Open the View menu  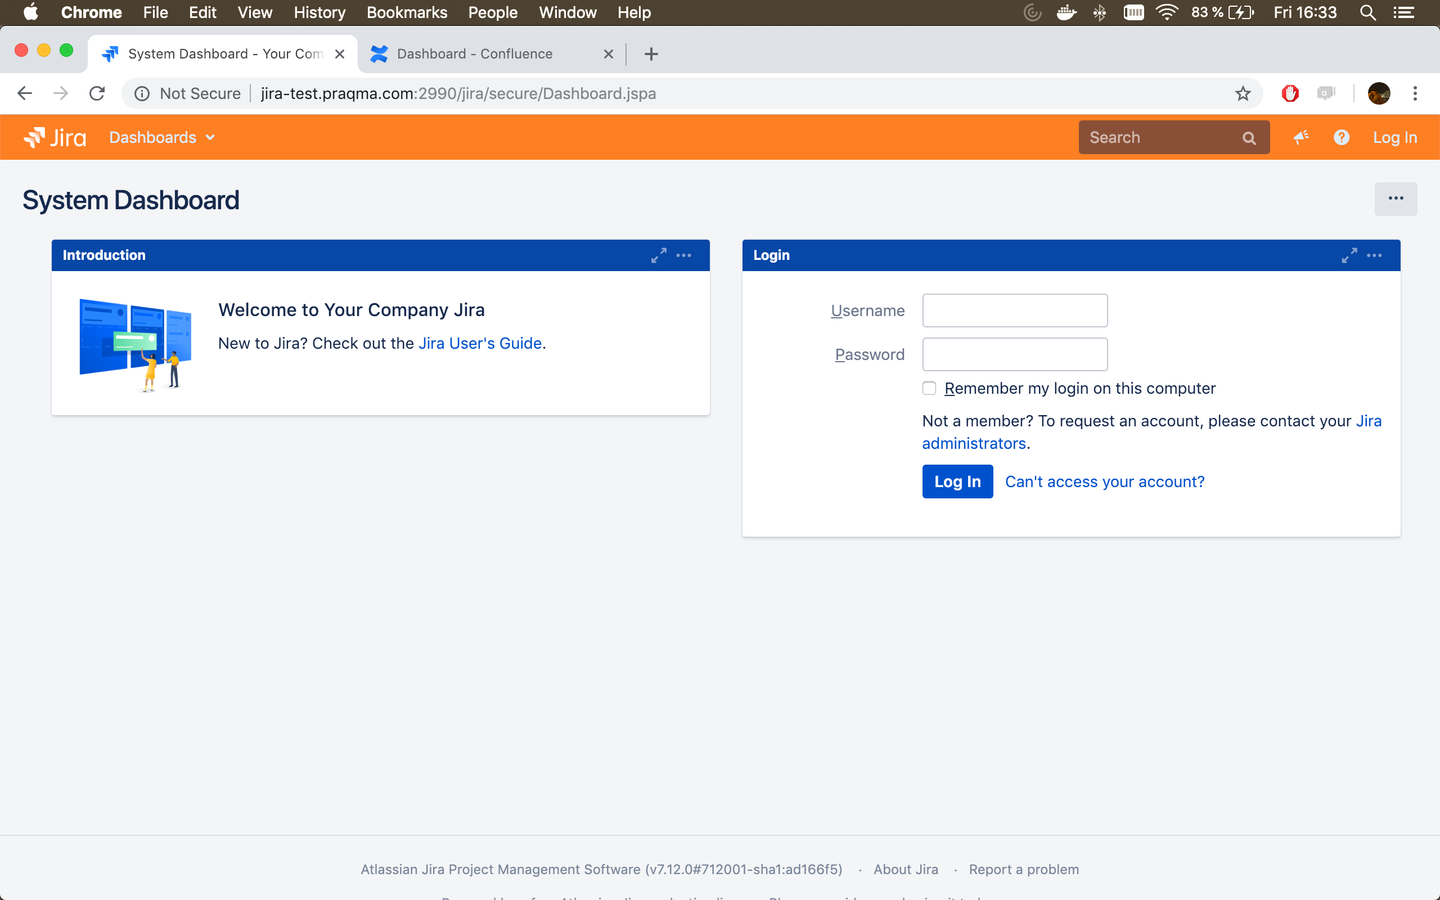tap(255, 12)
